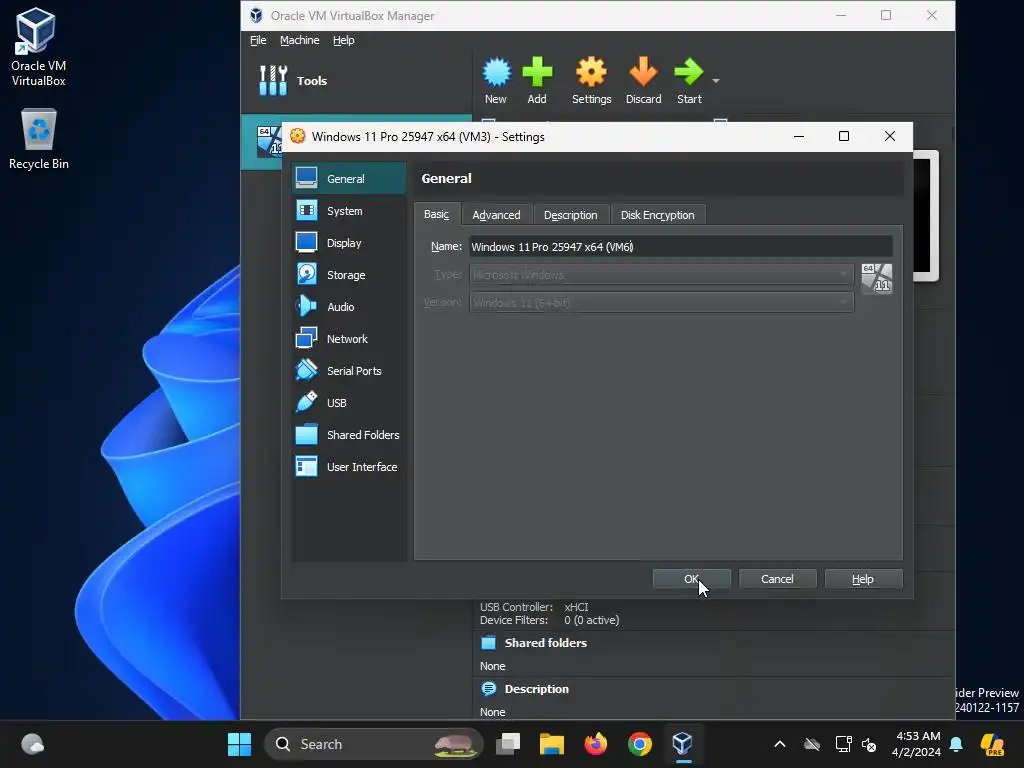Open the Shared Folders settings category

[349, 435]
